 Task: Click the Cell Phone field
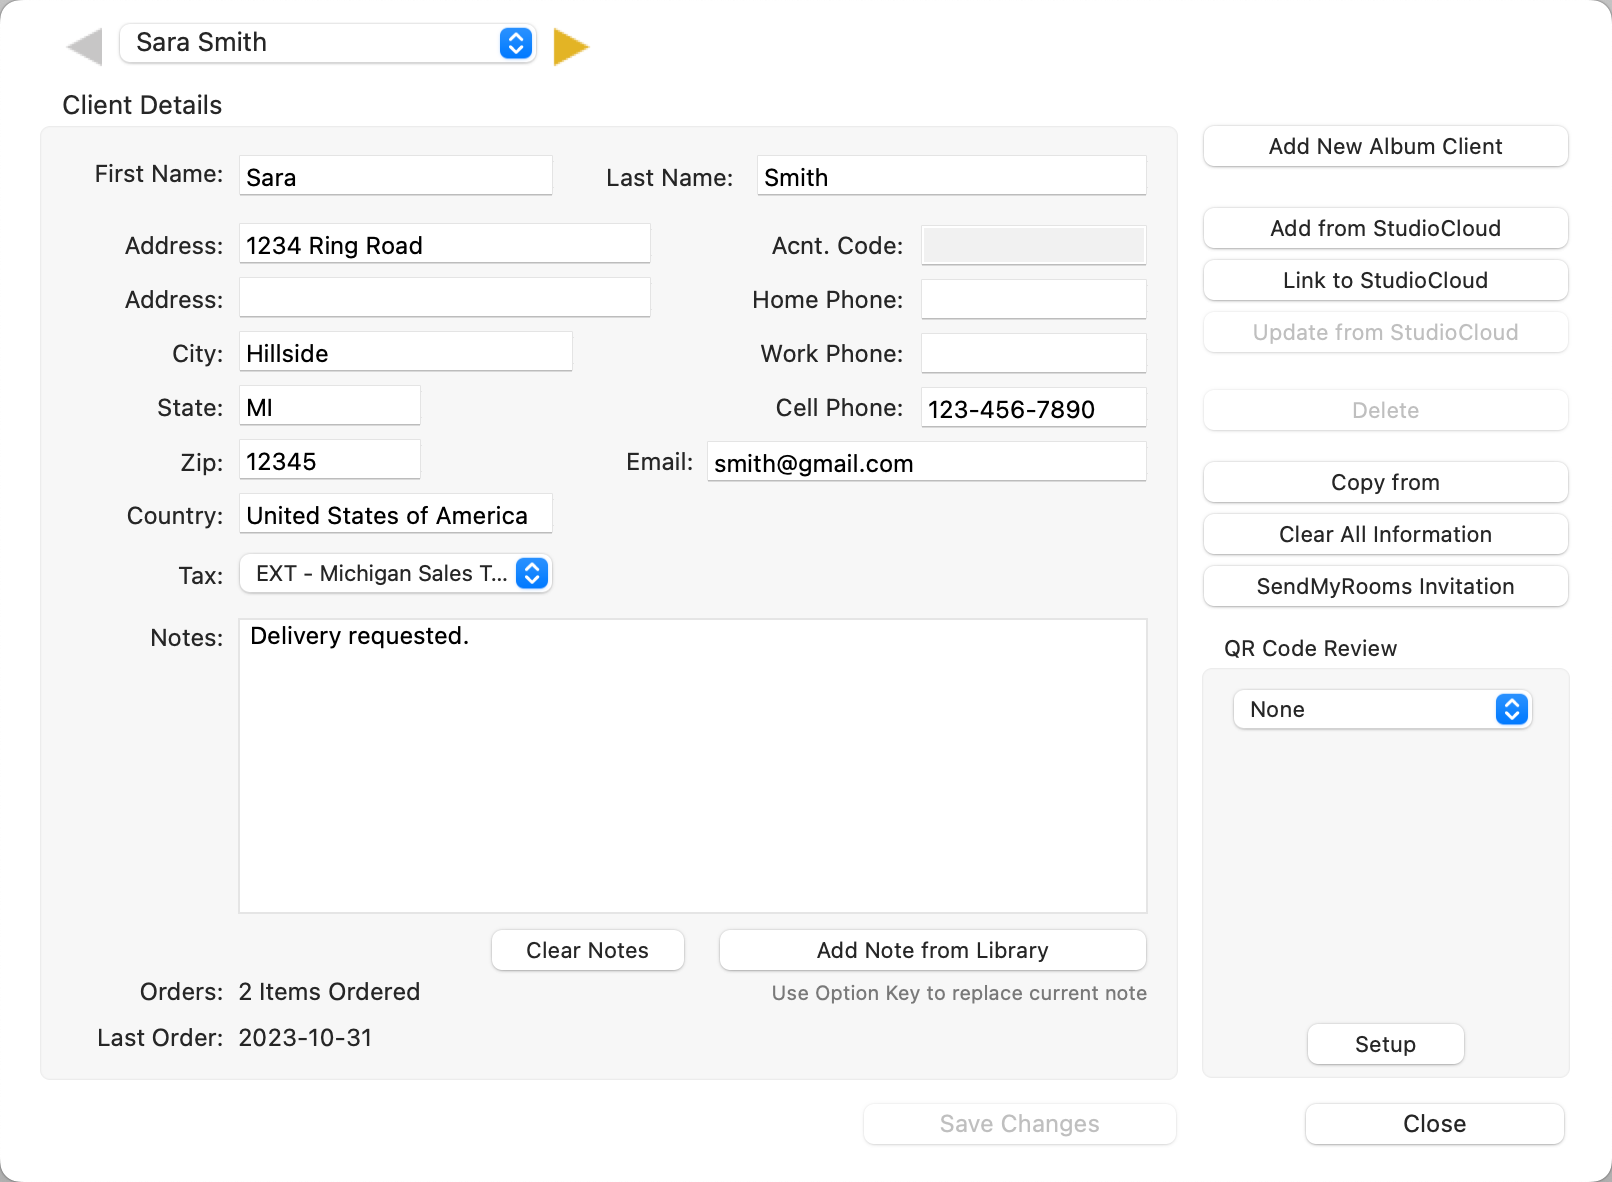1033,409
